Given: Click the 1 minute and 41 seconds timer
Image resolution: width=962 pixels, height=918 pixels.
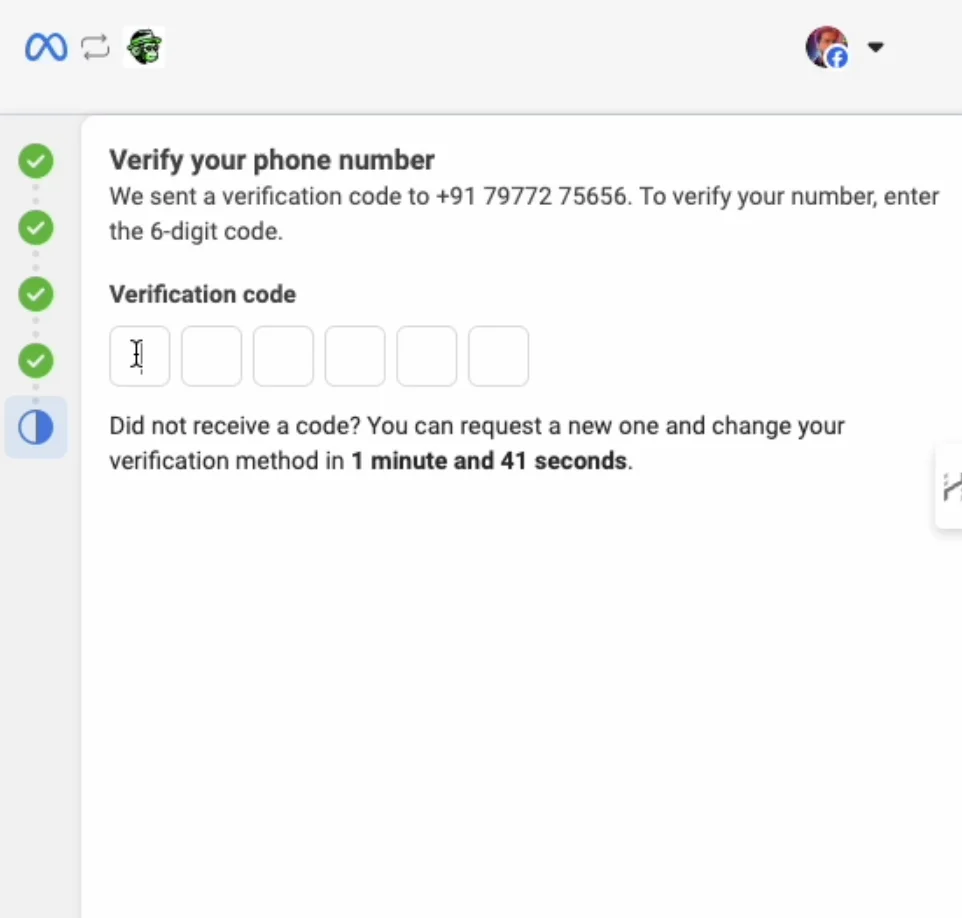Looking at the screenshot, I should (490, 461).
